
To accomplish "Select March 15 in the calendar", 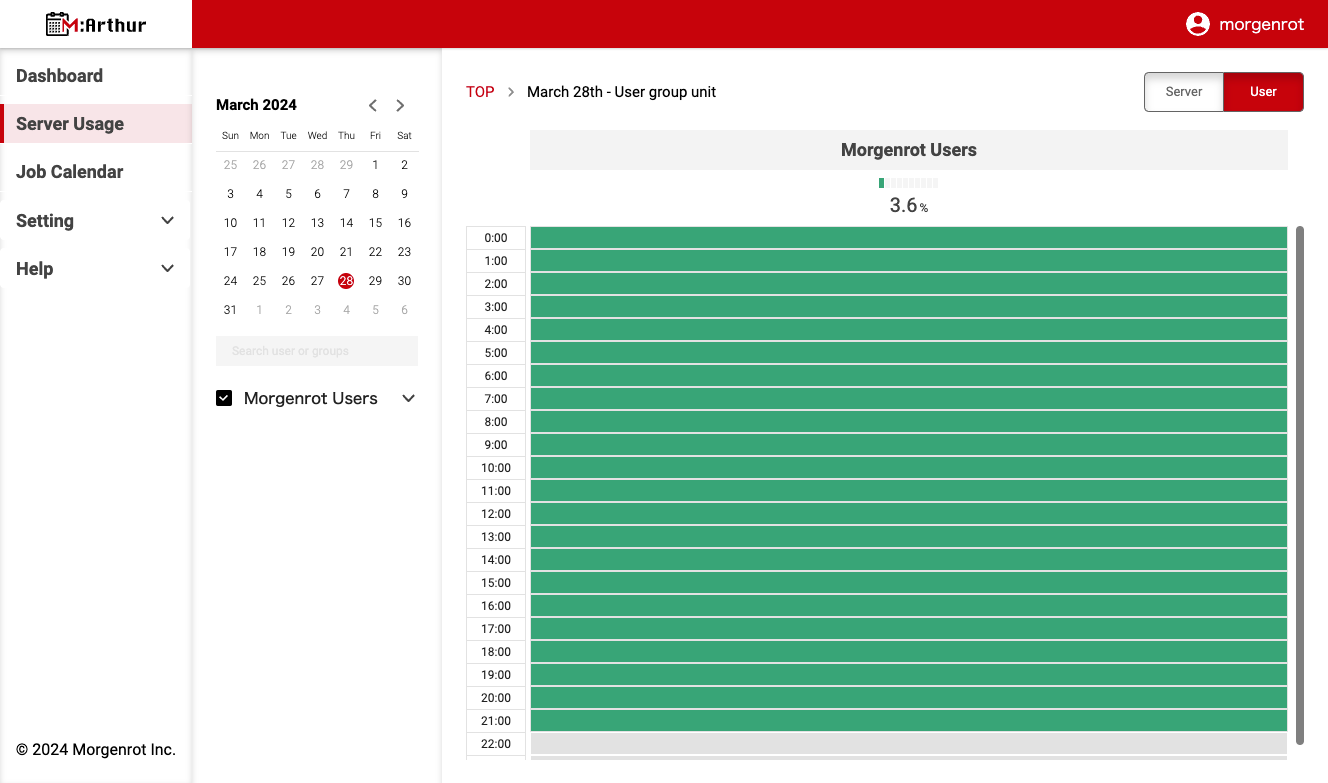I will click(375, 223).
